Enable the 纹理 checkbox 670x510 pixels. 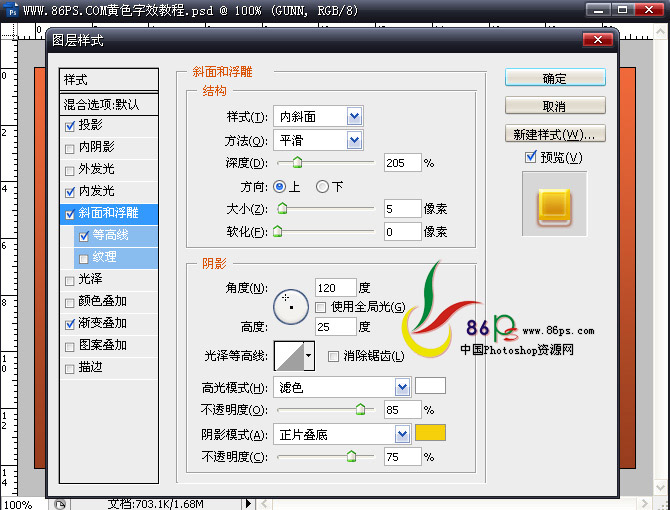point(84,259)
